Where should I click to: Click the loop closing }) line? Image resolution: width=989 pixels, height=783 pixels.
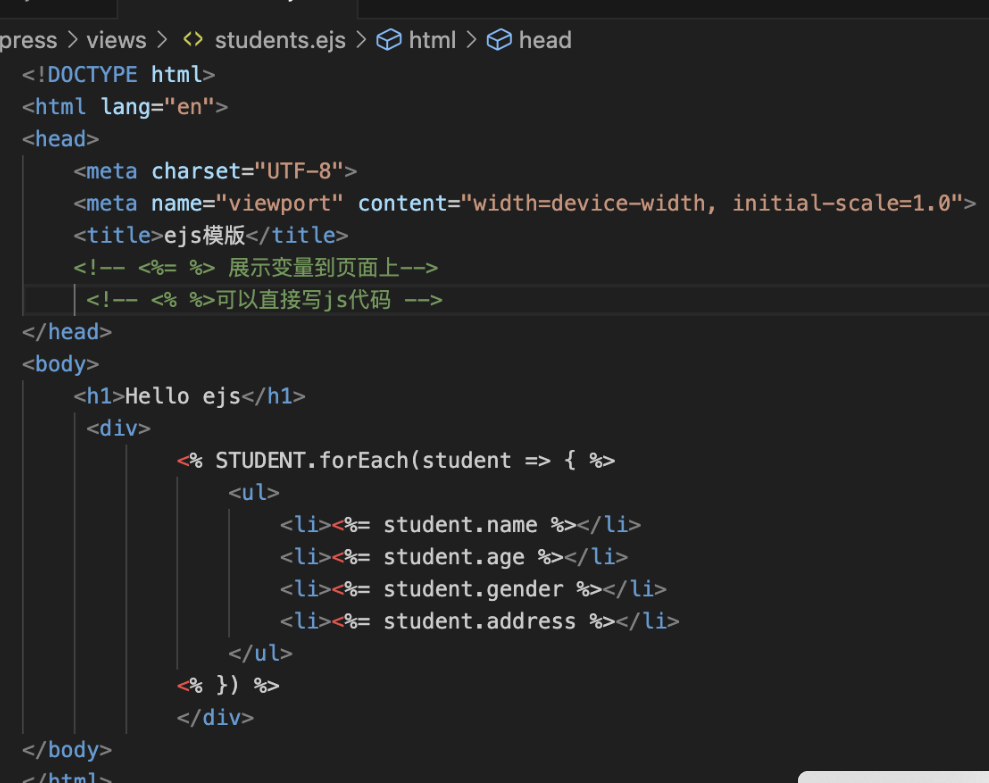228,686
